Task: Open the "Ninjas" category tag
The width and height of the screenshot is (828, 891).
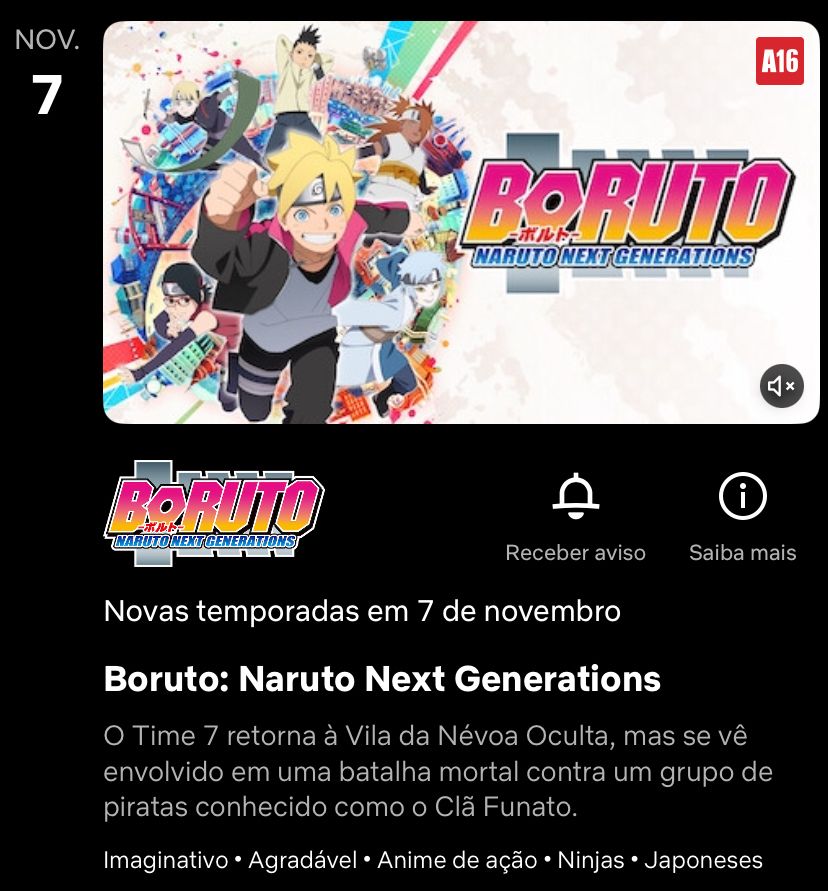Action: pyautogui.click(x=590, y=860)
